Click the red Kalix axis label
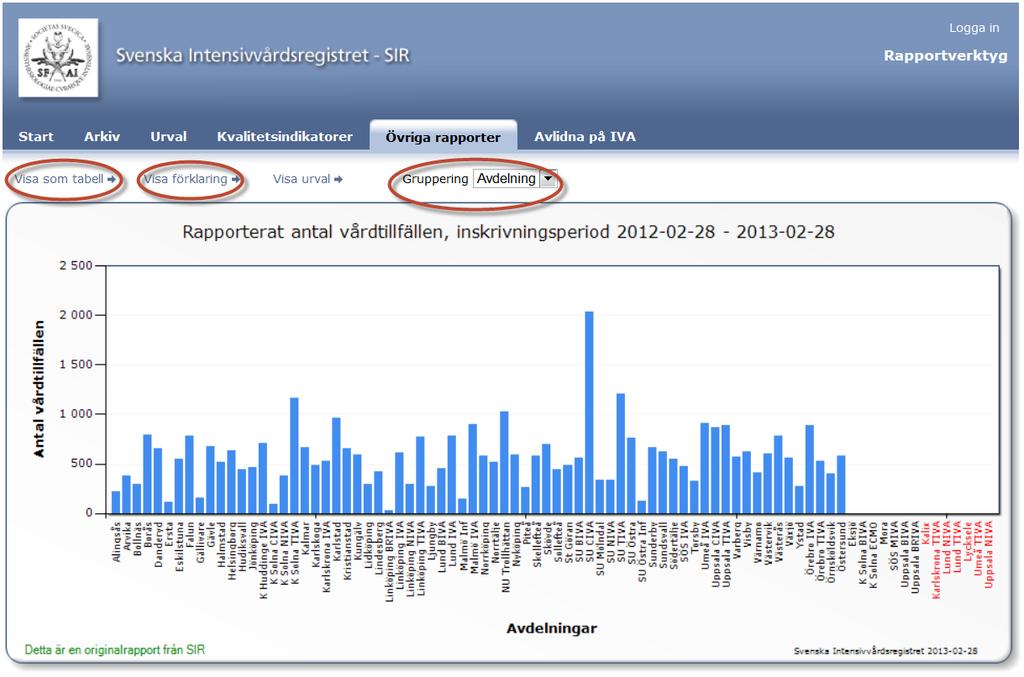 click(x=926, y=533)
